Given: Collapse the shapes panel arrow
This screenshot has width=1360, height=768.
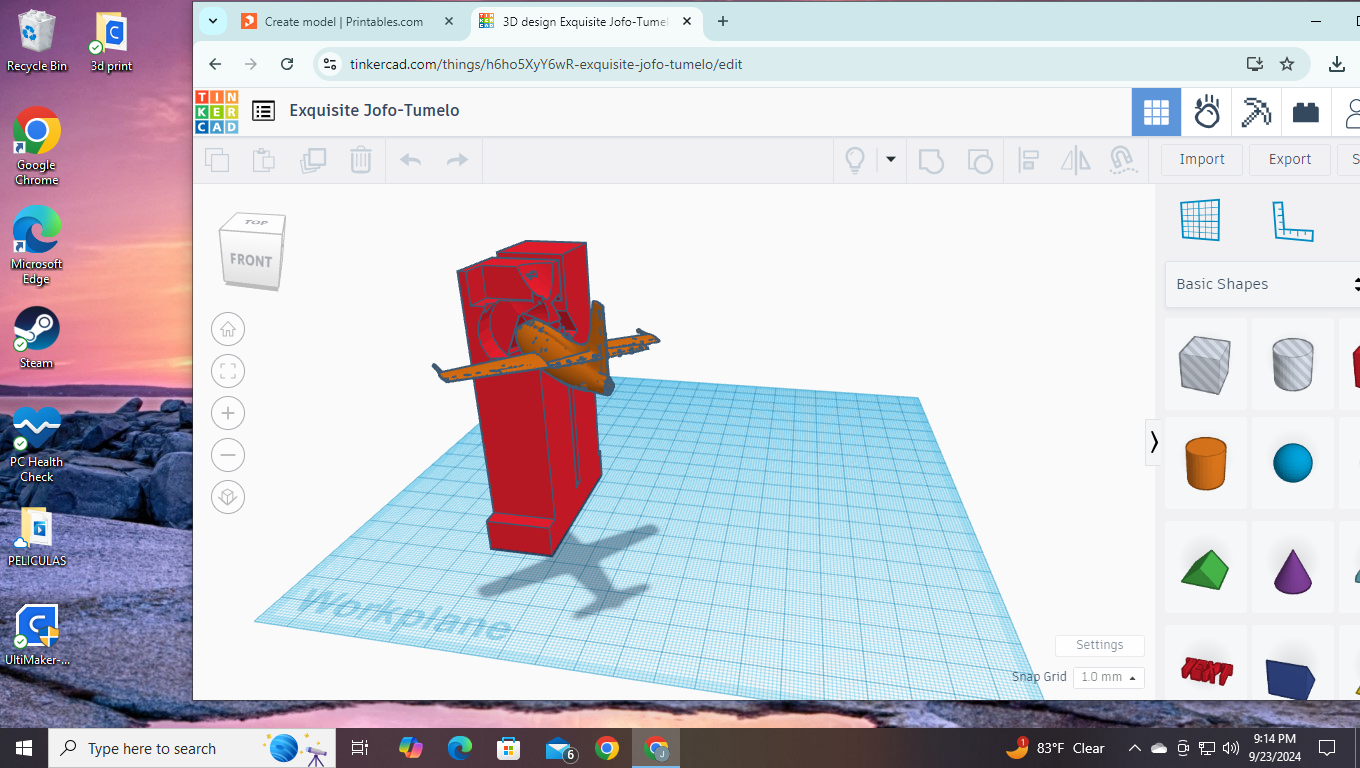Looking at the screenshot, I should (x=1154, y=442).
